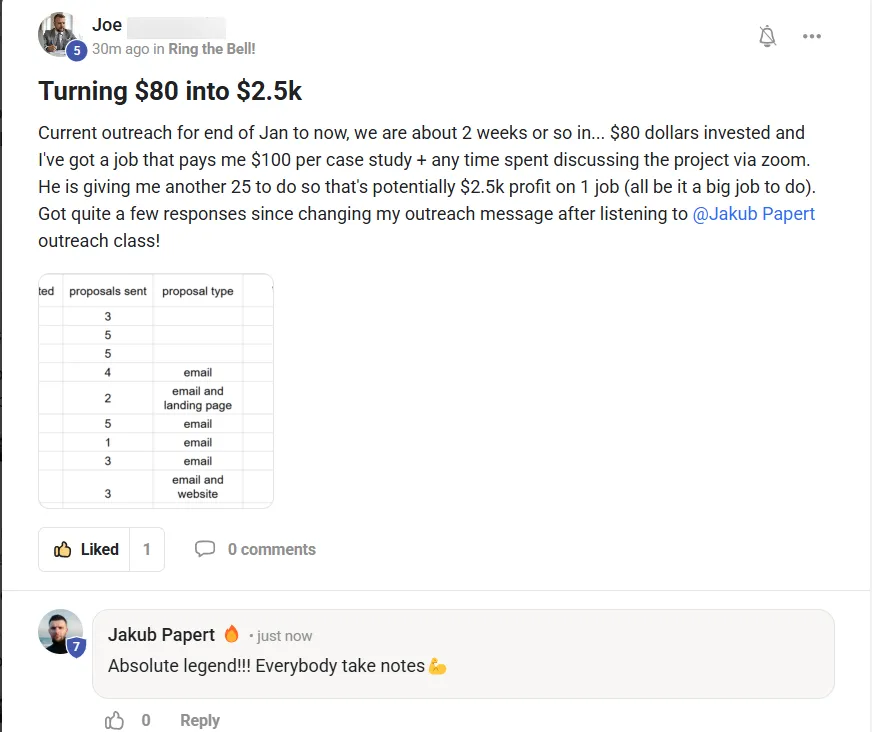Image resolution: width=872 pixels, height=732 pixels.
Task: Click the level 7 badge on Jakub's avatar
Action: (x=76, y=647)
